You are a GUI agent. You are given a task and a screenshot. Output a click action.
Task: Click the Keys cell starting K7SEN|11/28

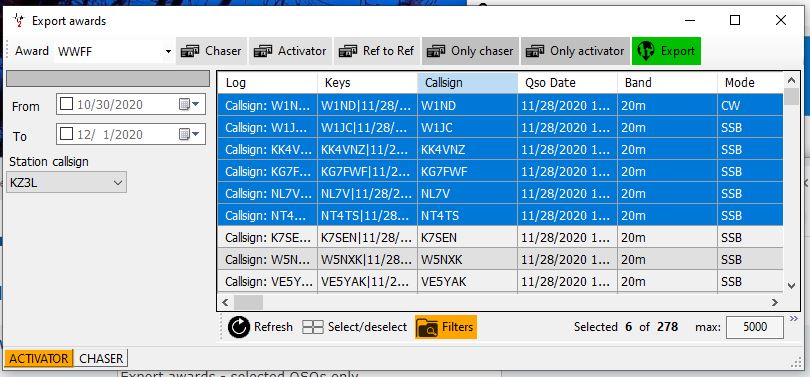tap(367, 238)
